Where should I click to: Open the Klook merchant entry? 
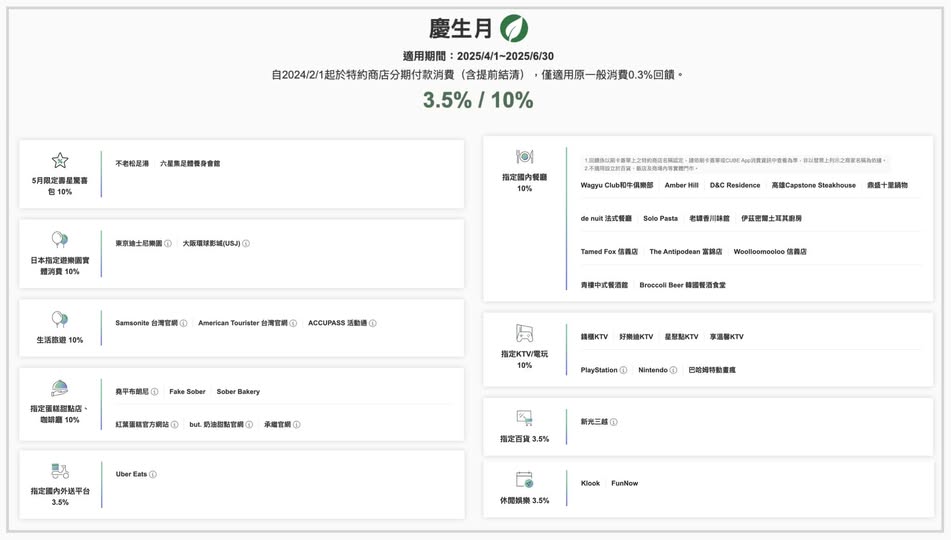pyautogui.click(x=591, y=483)
